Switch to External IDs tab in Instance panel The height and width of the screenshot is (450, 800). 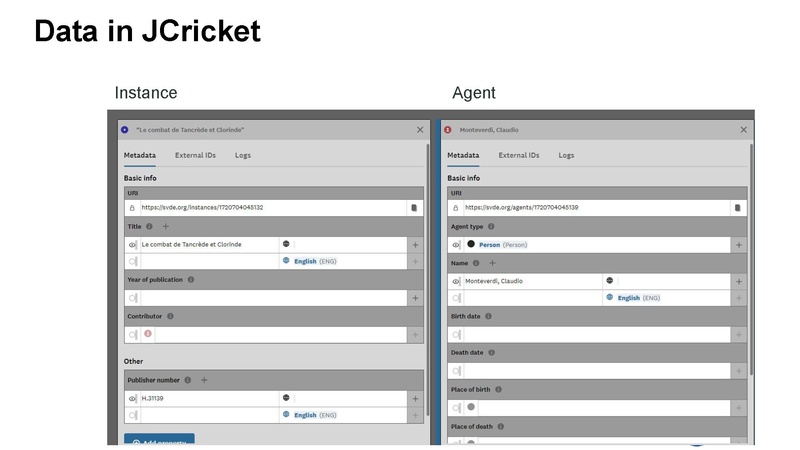pos(195,155)
